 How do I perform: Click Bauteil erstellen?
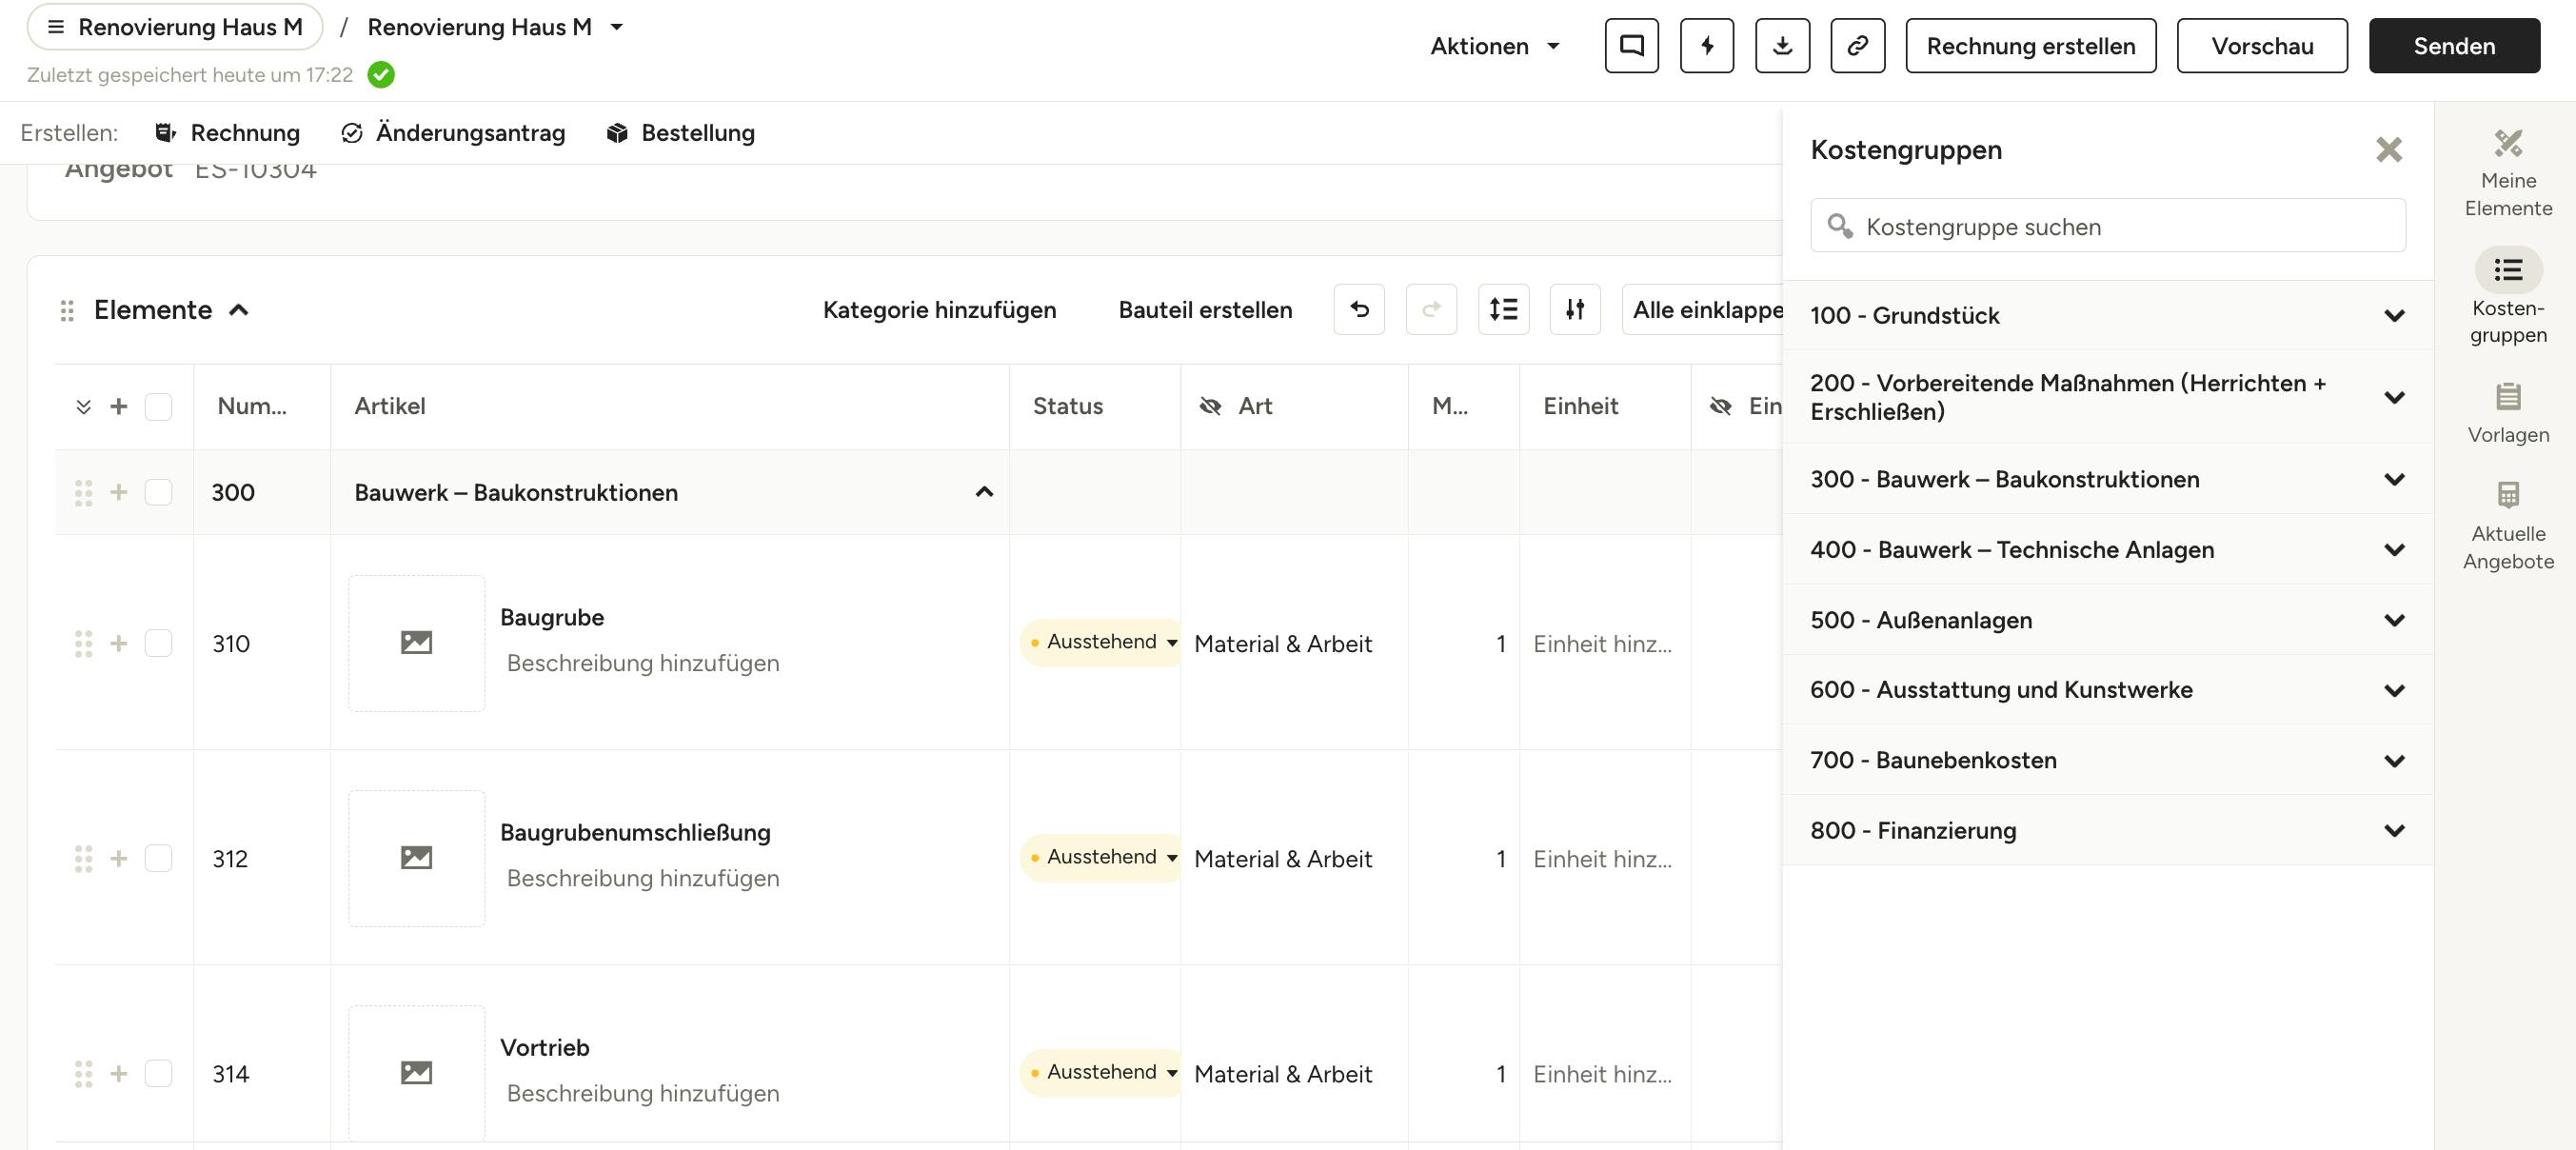click(x=1205, y=310)
